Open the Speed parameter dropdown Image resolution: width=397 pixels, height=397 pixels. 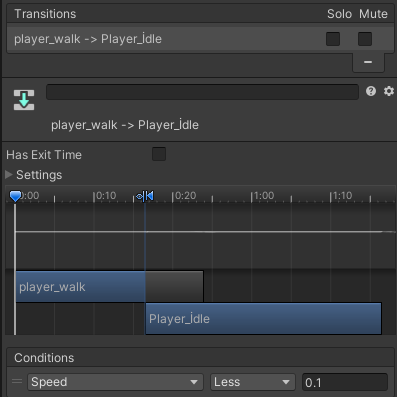click(115, 382)
